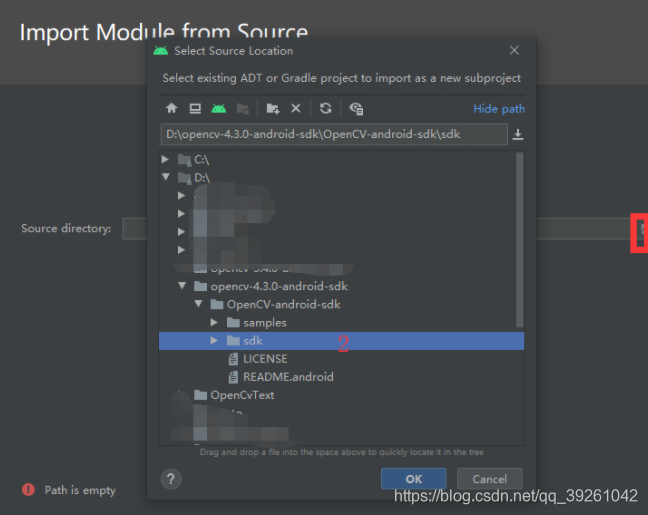
Task: Click the file tree vertical scrollbar
Action: coord(520,239)
